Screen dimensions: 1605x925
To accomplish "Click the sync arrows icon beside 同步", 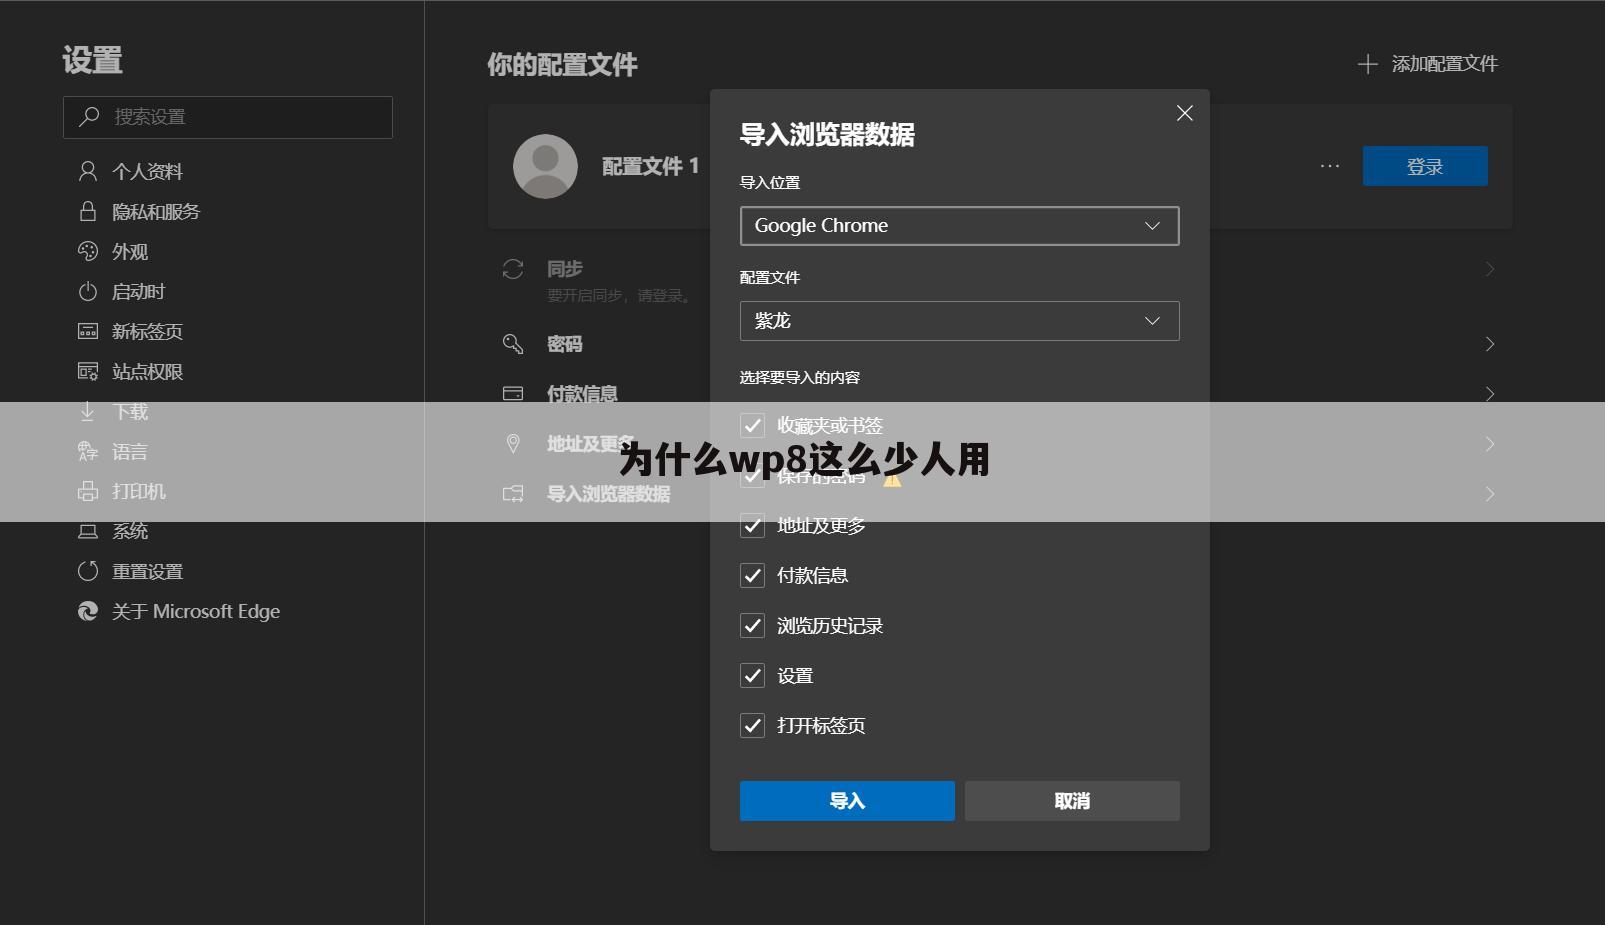I will point(513,269).
